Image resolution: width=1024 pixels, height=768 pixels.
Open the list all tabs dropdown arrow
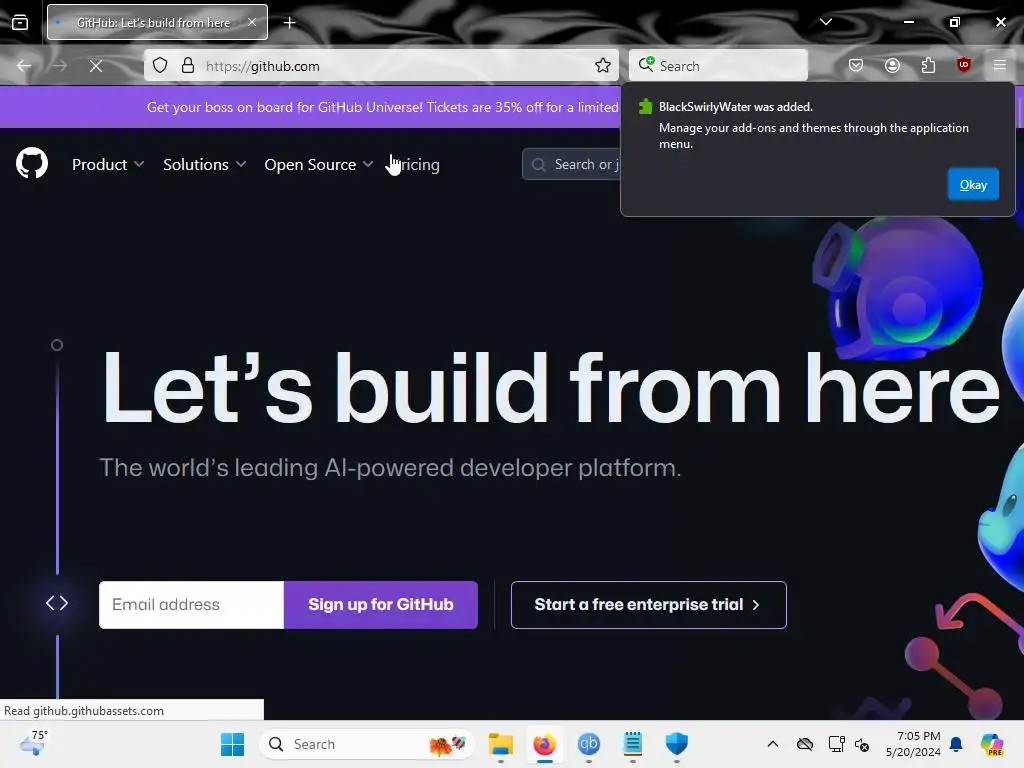(825, 22)
